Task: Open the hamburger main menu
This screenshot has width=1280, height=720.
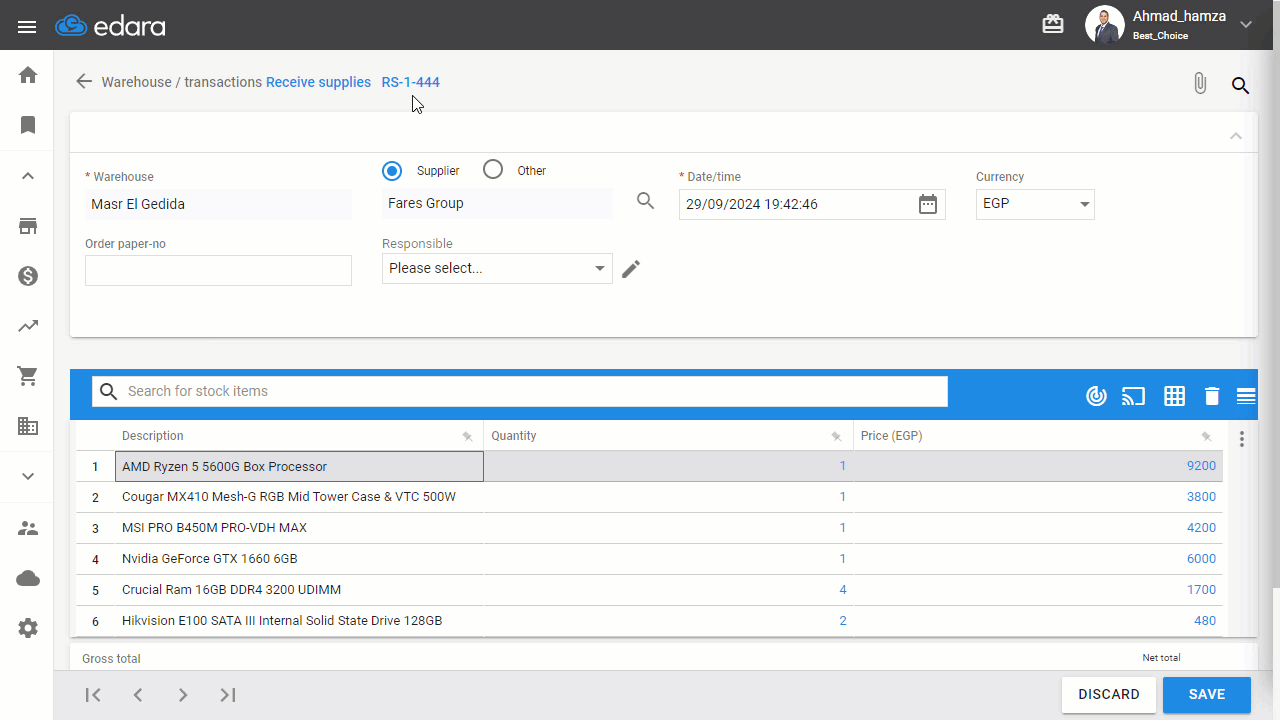Action: coord(27,27)
